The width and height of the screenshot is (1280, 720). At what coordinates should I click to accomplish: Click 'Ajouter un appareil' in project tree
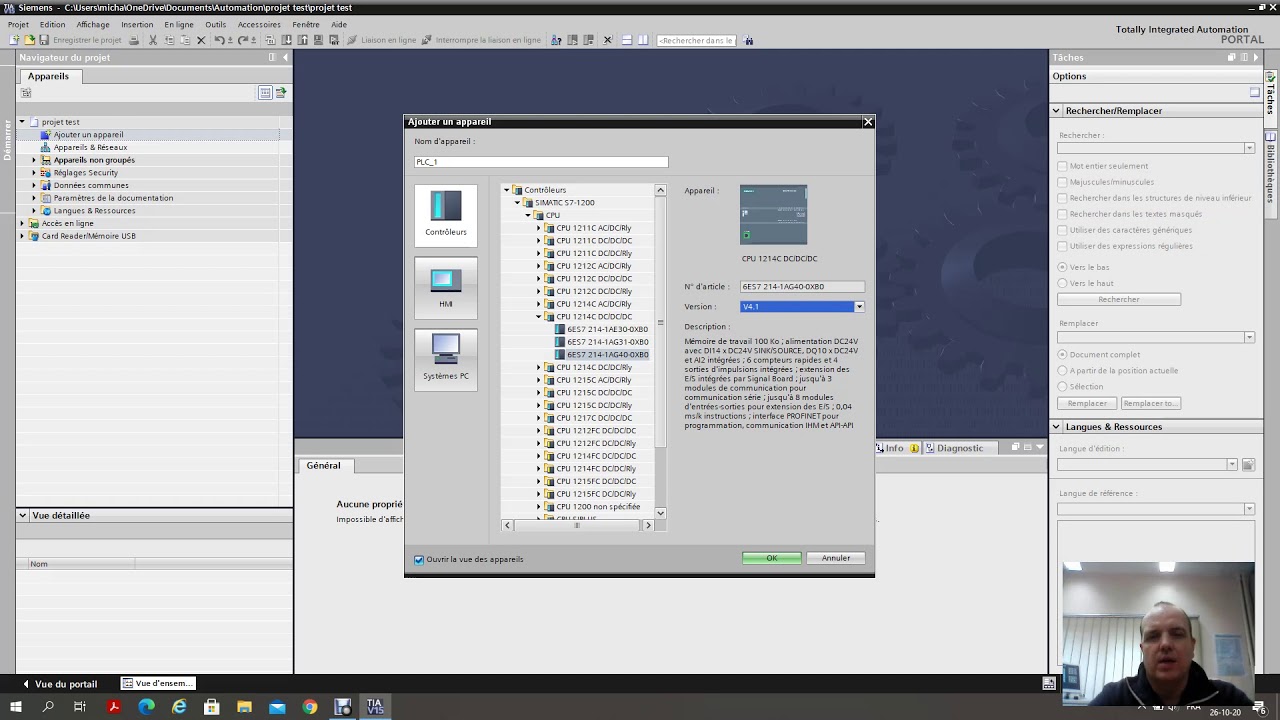88,135
